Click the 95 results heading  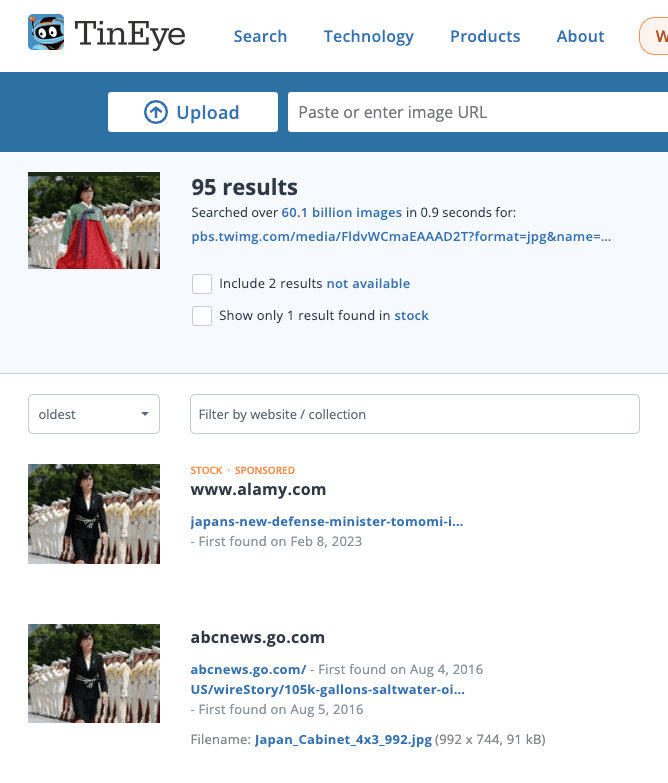(x=245, y=187)
